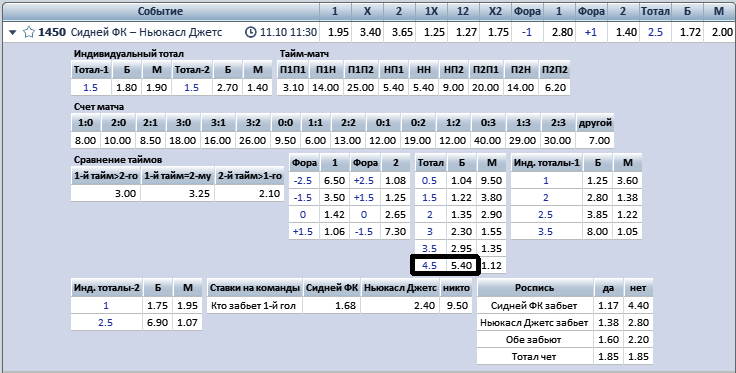Image resolution: width=736 pixels, height=373 pixels.
Task: Choose Сидней ФК забьет нет 4.40
Action: click(x=638, y=305)
